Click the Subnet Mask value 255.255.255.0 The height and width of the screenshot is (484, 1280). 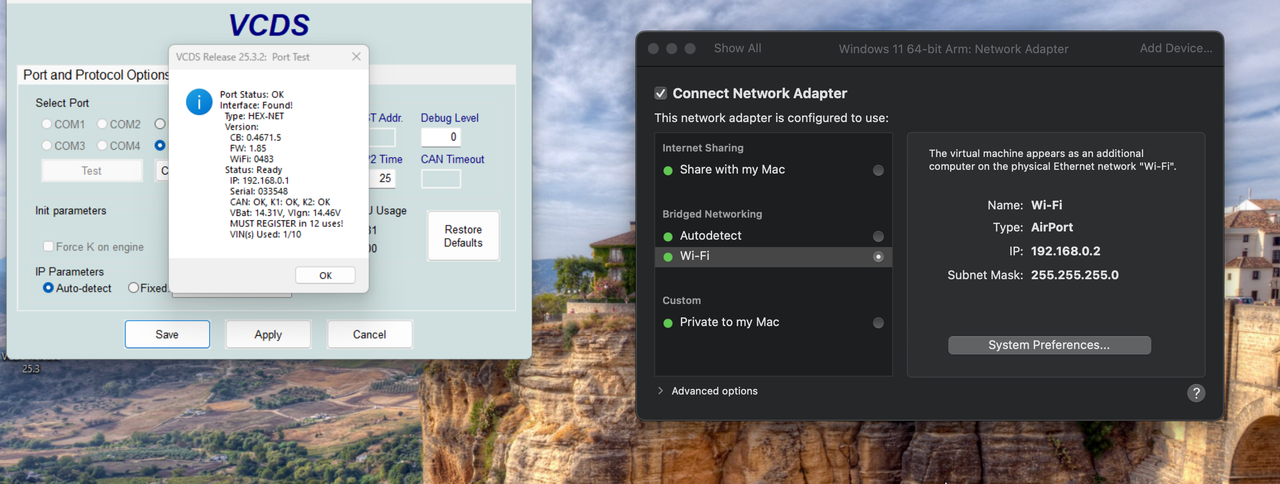pyautogui.click(x=1075, y=275)
